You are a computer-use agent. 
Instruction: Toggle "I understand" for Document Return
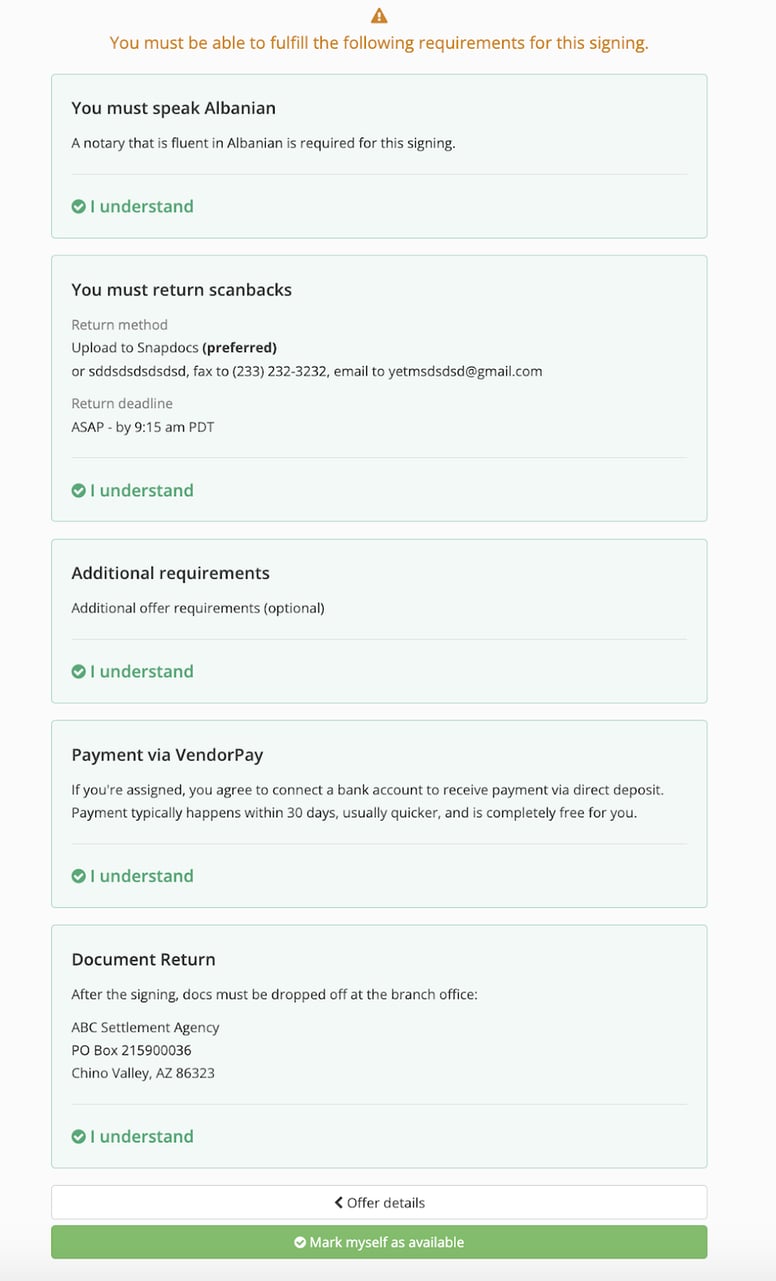133,1137
